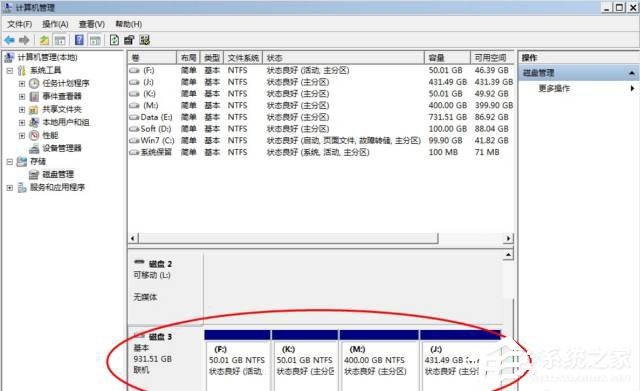Click the 计算机管理(本地) root node icon
This screenshot has width=640, height=391.
pos(9,57)
